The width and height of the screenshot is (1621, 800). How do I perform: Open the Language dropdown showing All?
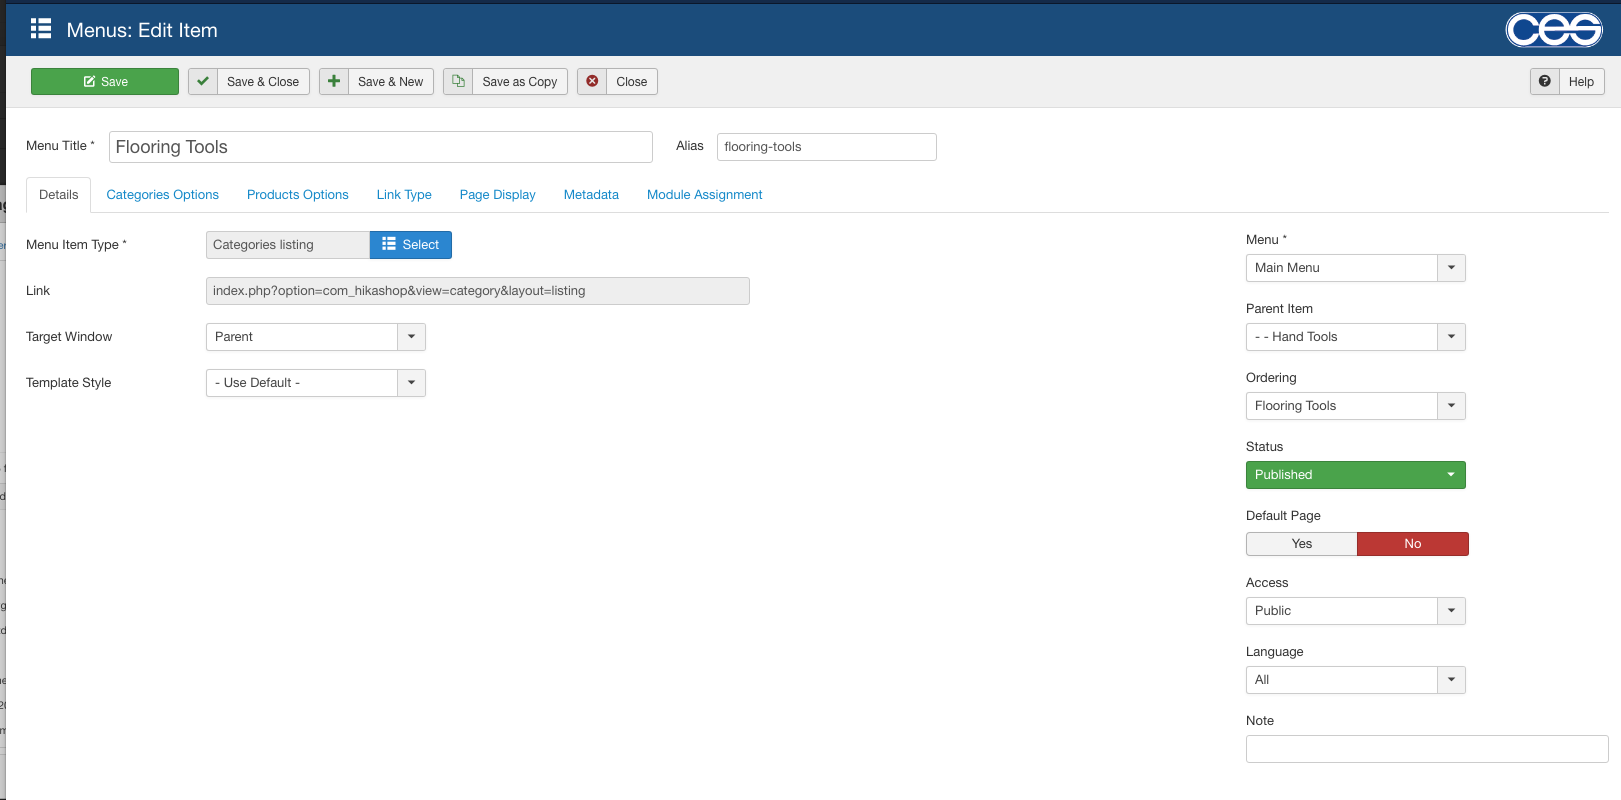tap(1356, 680)
